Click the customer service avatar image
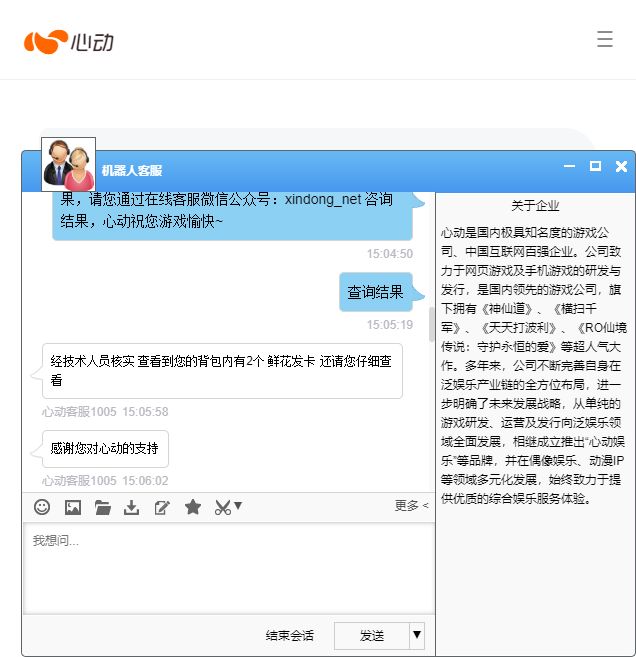636x657 pixels. [68, 164]
